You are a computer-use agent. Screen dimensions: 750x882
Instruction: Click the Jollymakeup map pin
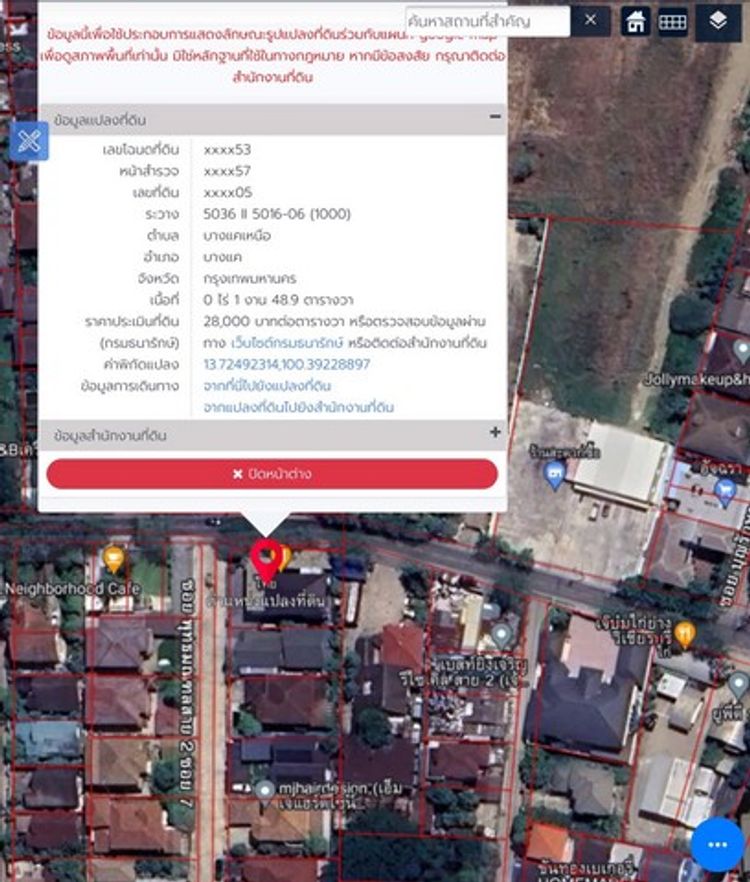click(741, 350)
